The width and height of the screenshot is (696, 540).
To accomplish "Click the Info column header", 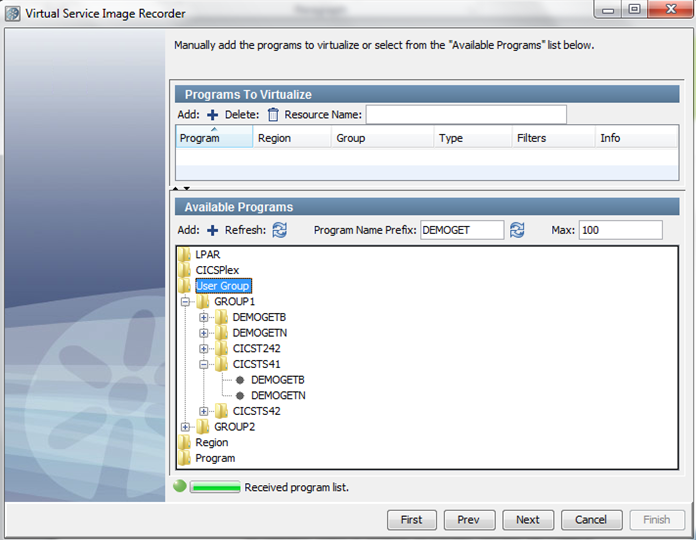I will click(637, 138).
